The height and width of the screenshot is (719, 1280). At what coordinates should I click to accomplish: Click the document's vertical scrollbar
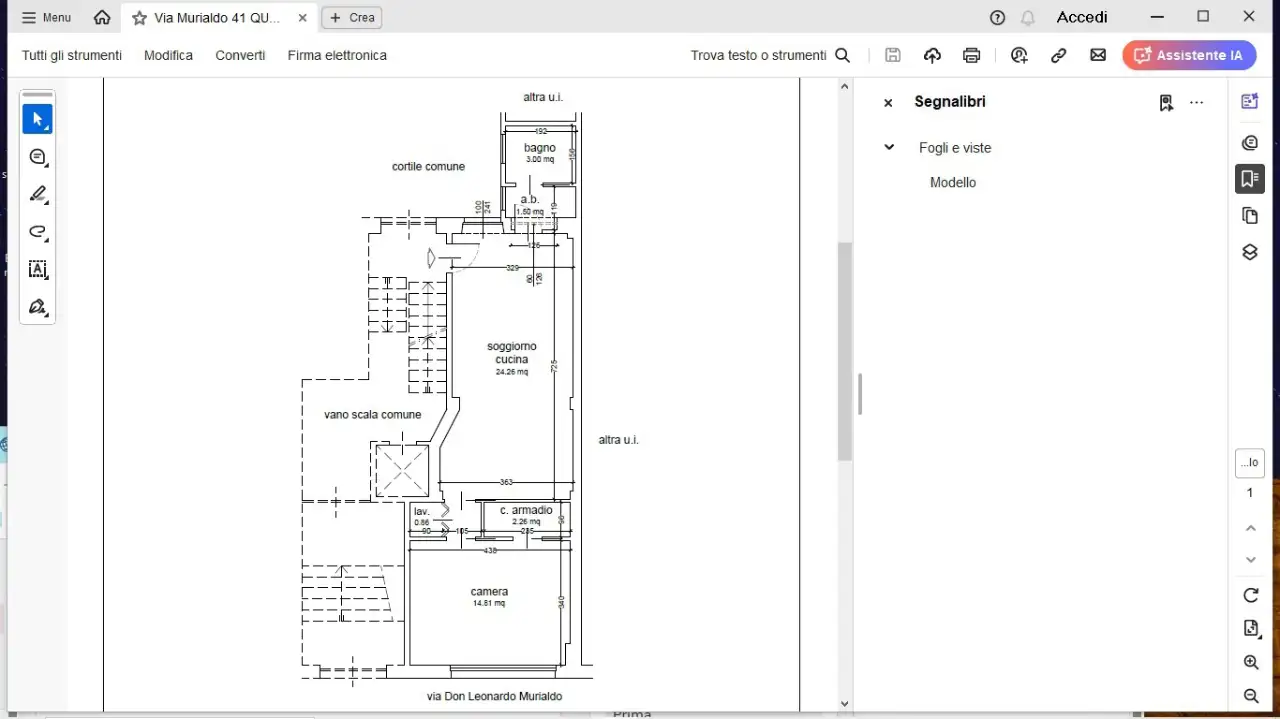point(844,350)
